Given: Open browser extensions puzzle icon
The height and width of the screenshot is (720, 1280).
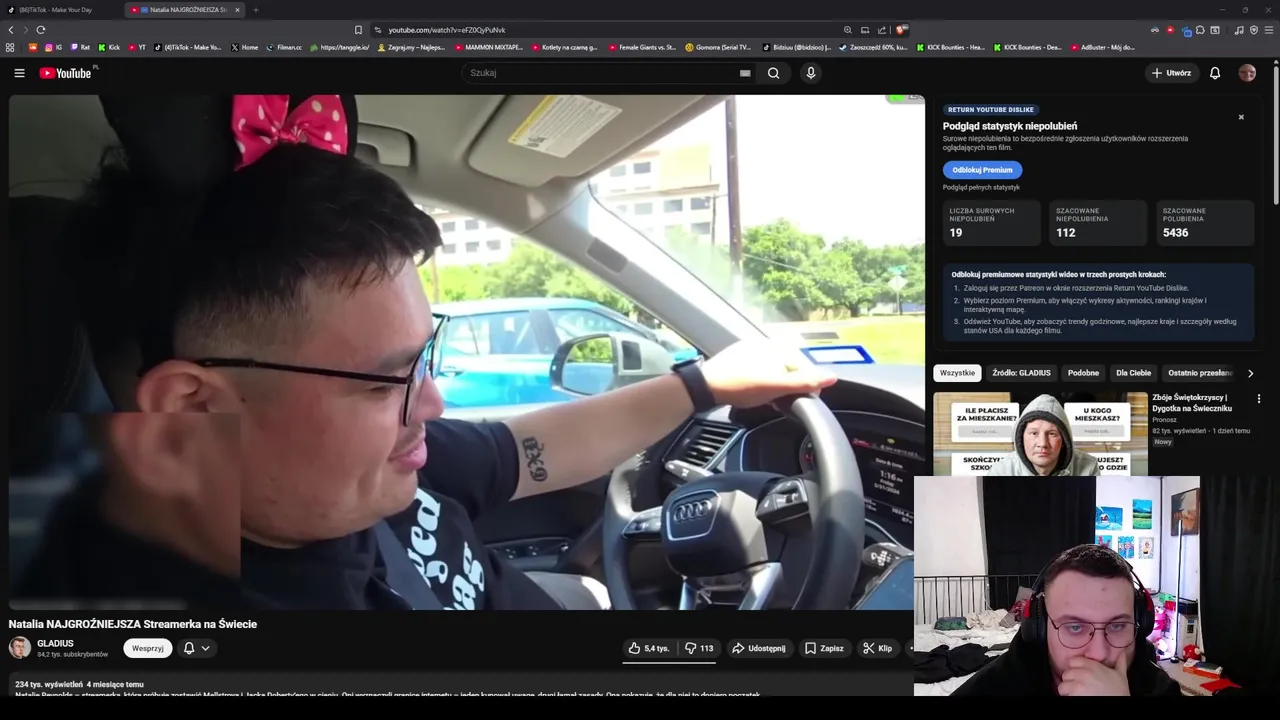Looking at the screenshot, I should coord(1200,30).
